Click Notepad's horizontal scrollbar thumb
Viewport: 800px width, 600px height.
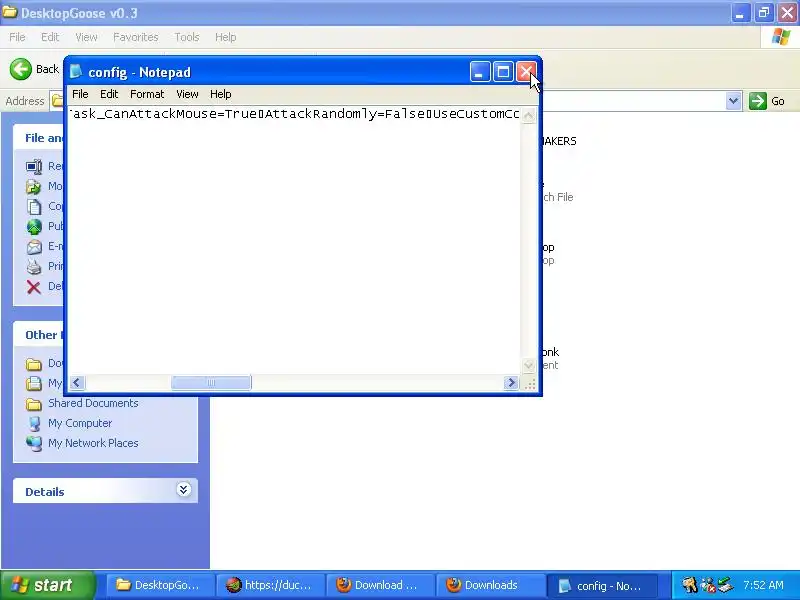[x=211, y=383]
